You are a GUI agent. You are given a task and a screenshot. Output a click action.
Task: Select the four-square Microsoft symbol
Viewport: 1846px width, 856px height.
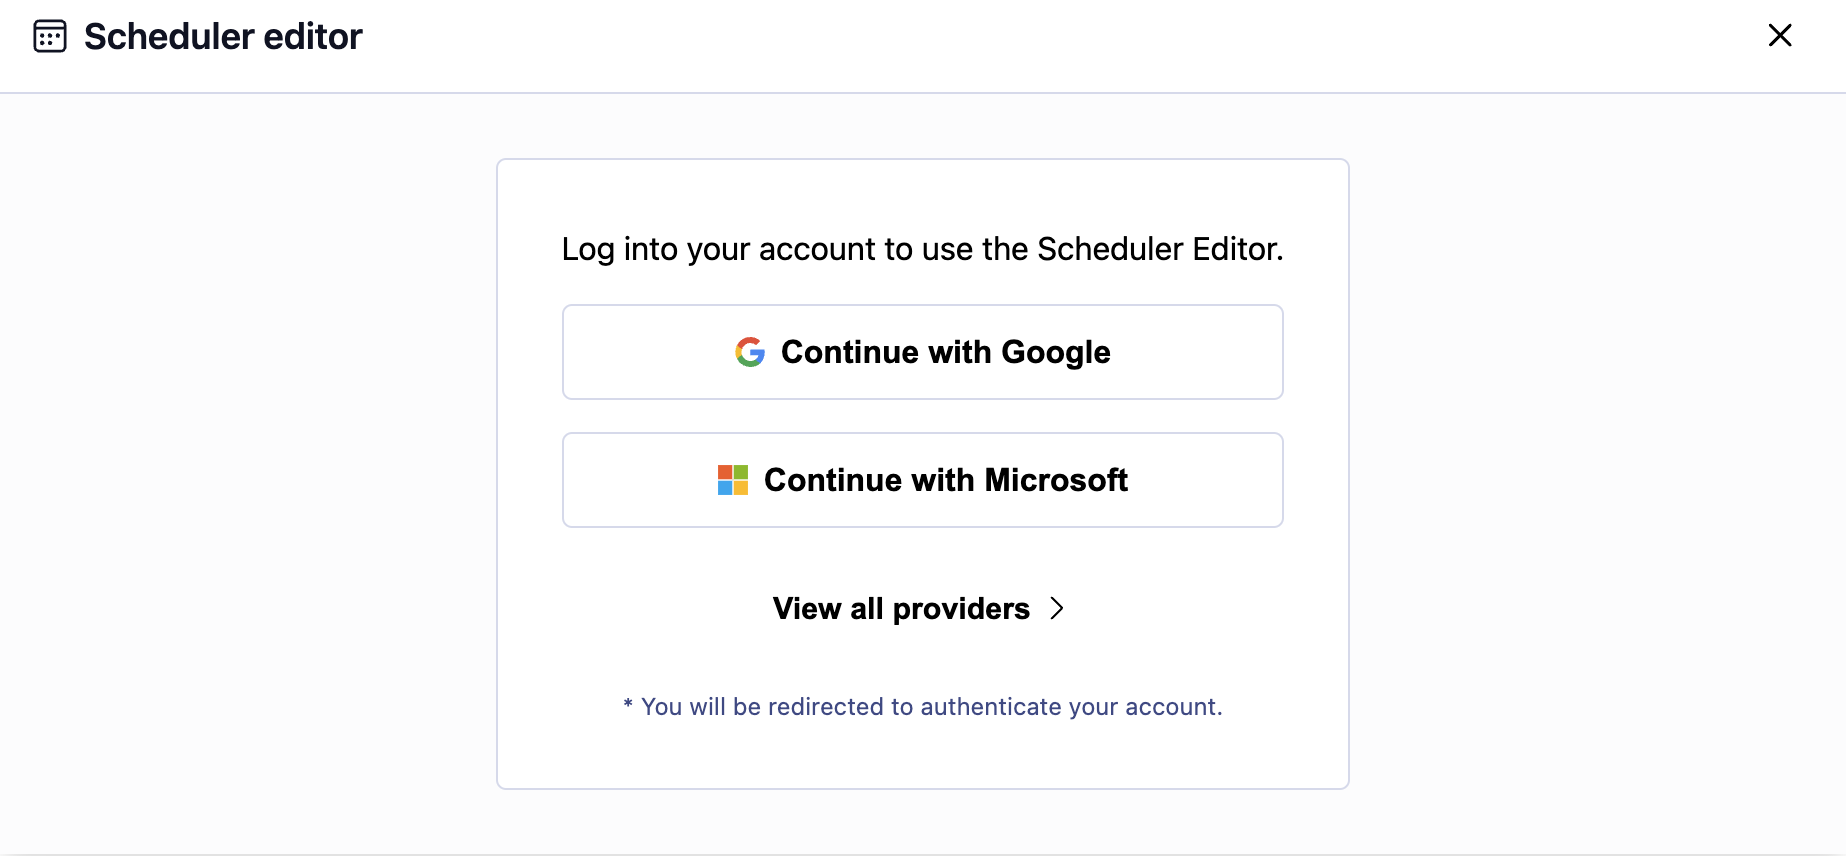(x=731, y=480)
